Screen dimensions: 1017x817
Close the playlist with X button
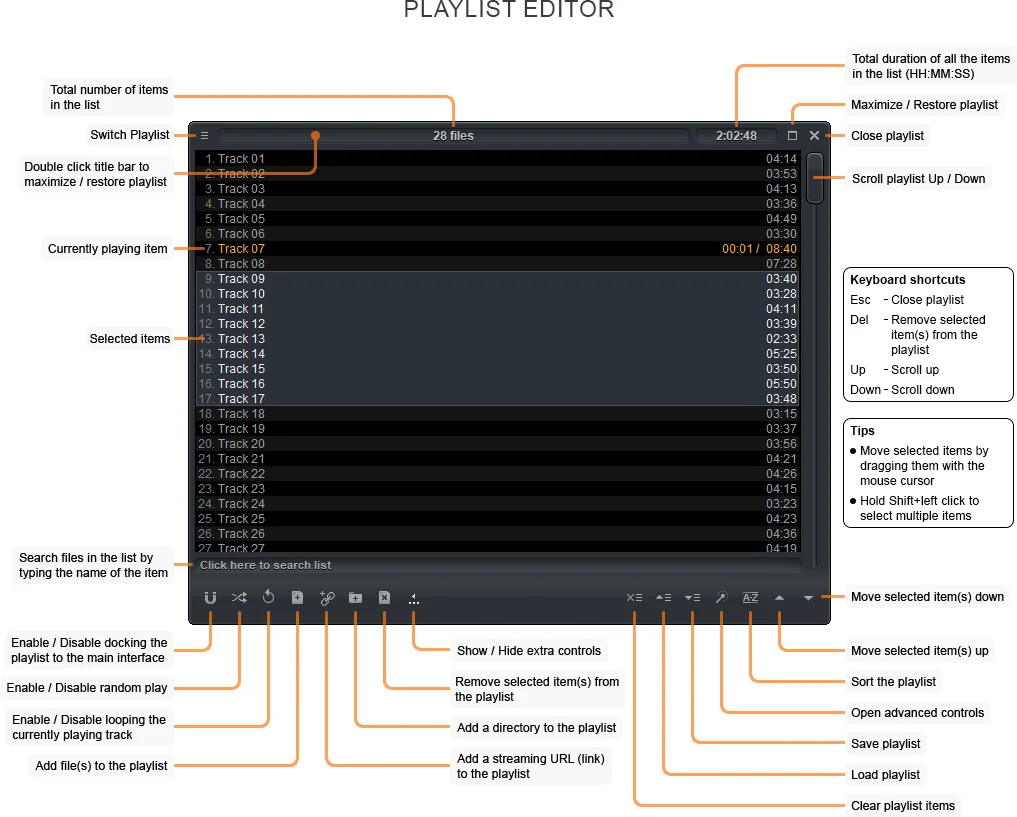tap(815, 136)
